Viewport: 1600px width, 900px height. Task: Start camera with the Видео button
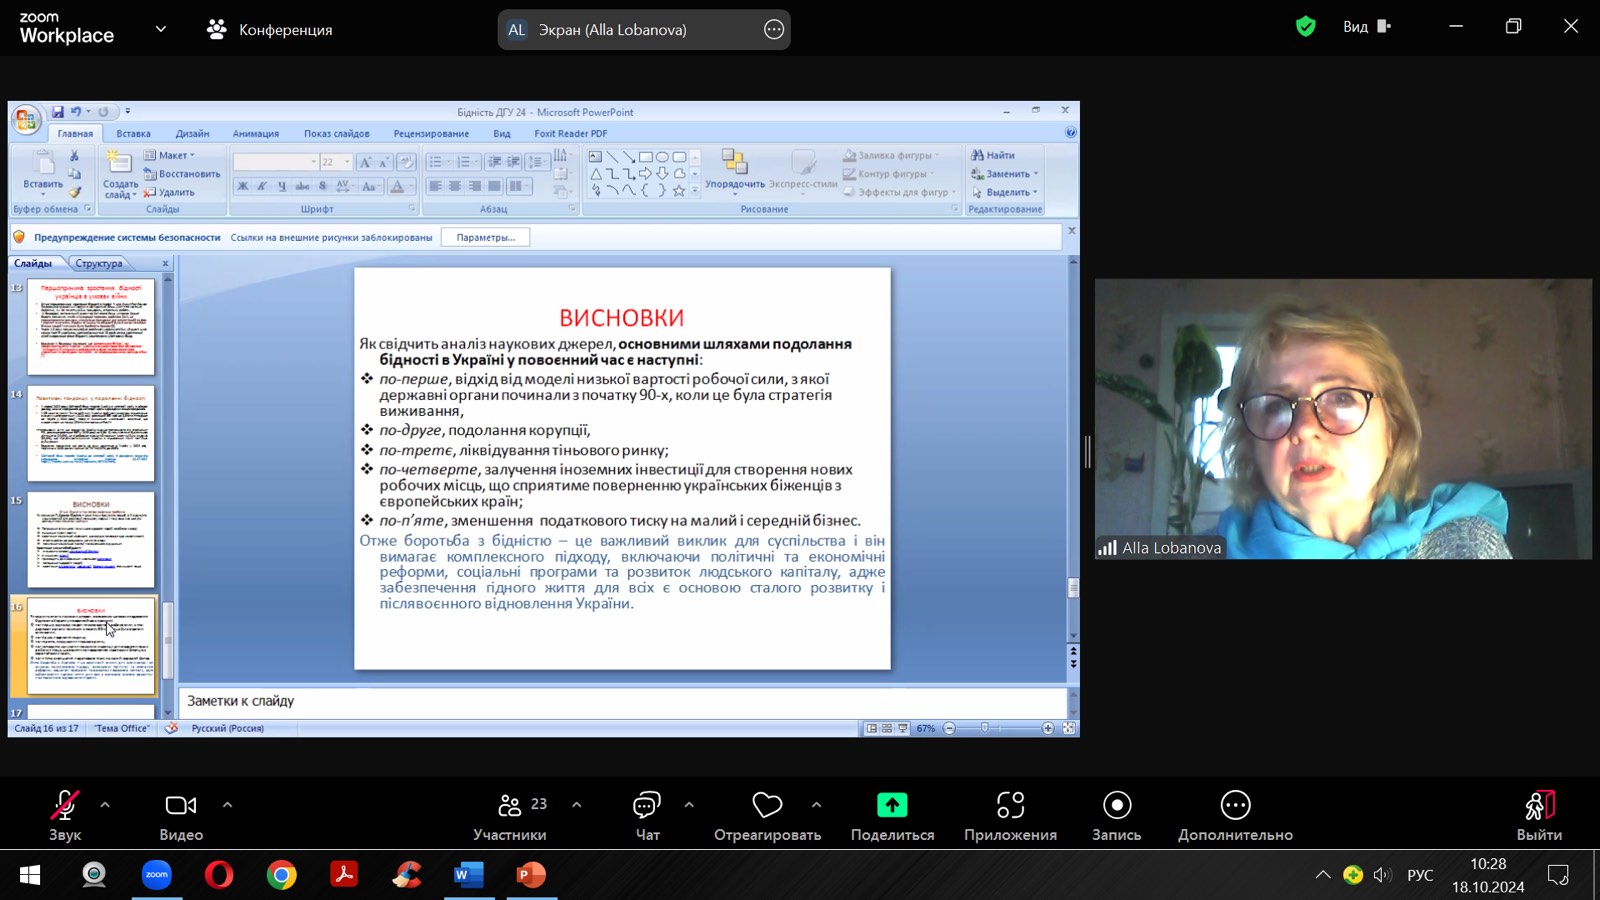coord(181,815)
